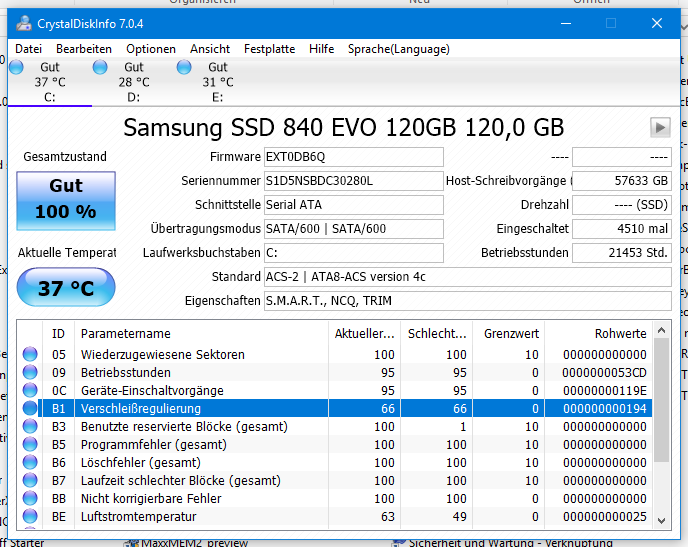Open the Optionen menu

151,49
